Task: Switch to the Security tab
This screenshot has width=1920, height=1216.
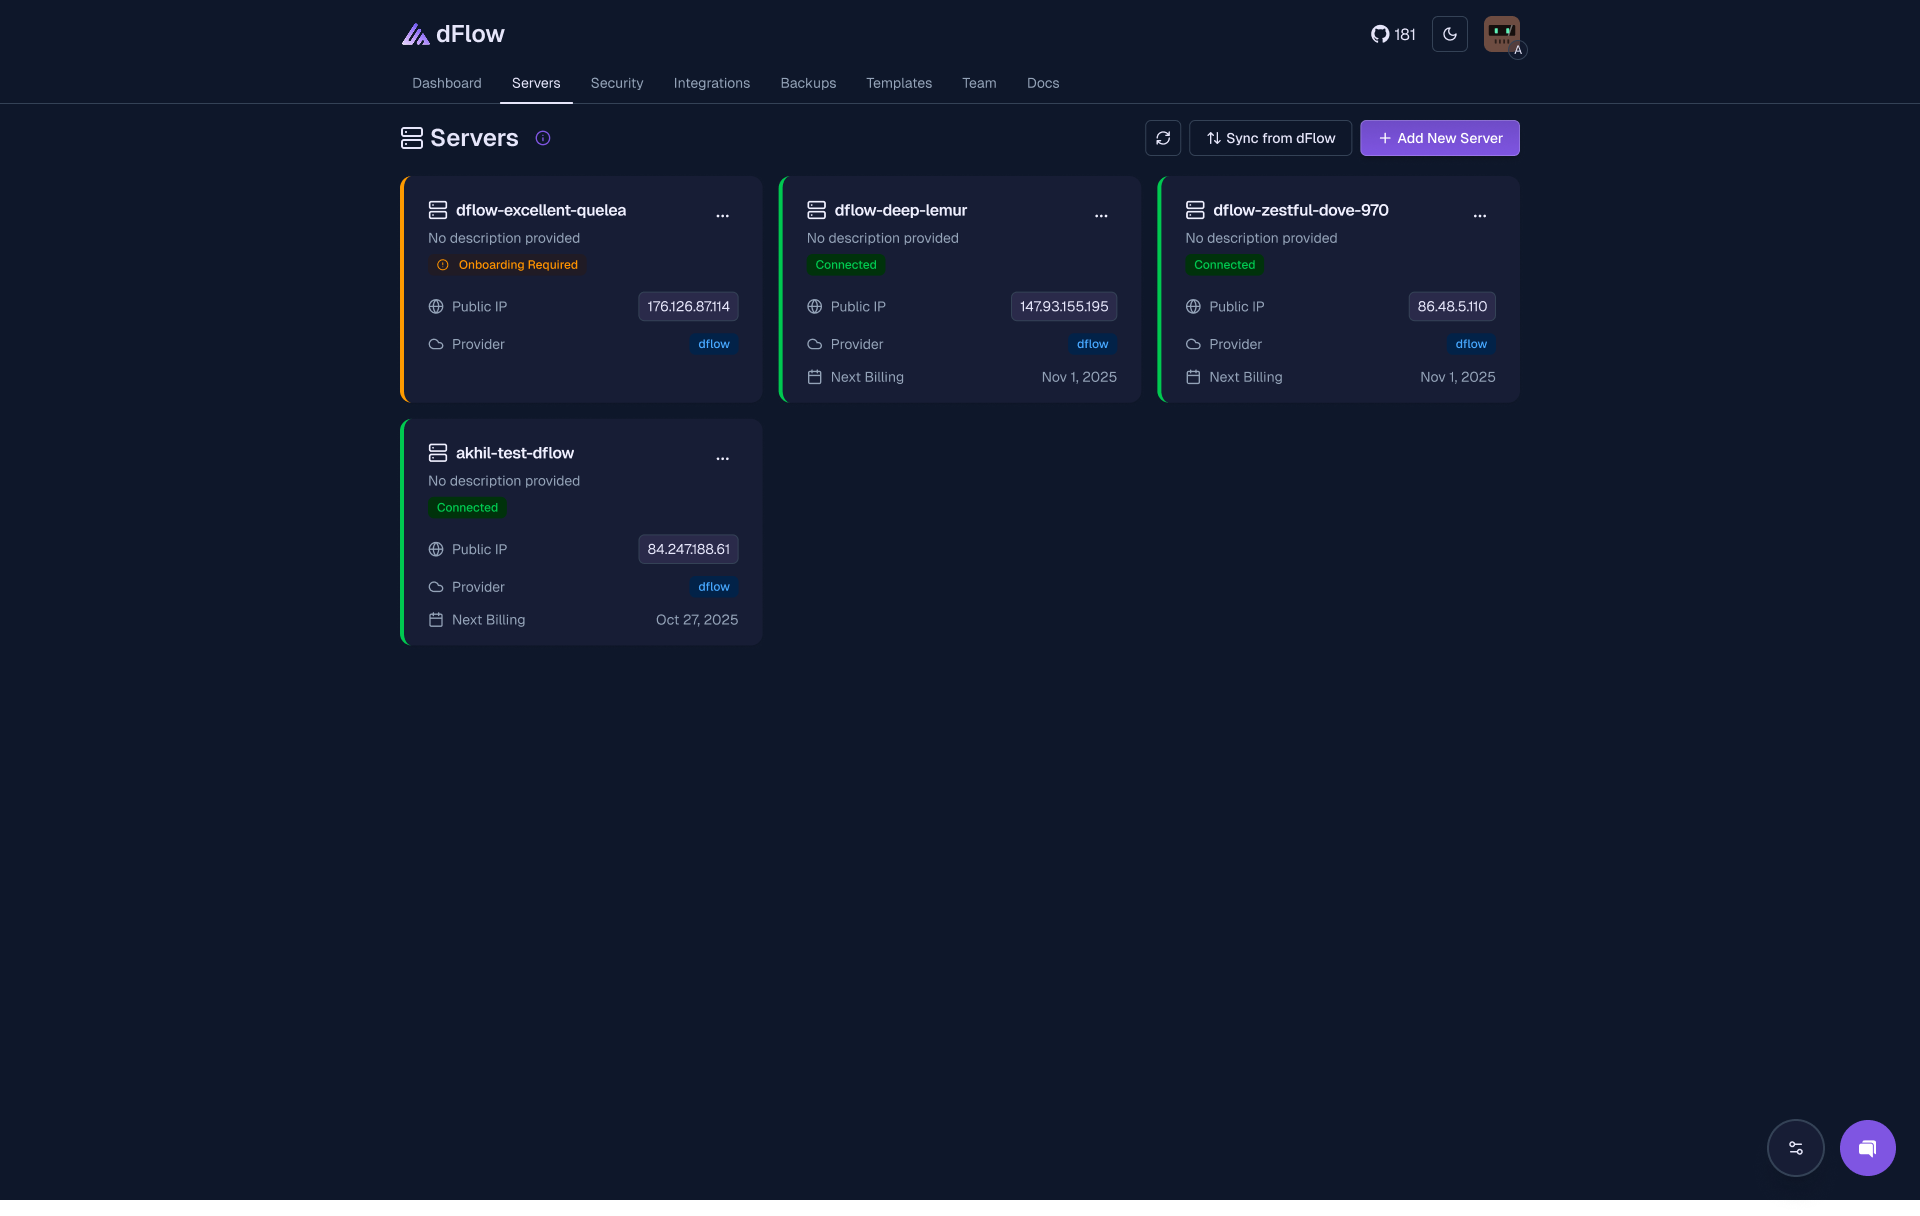Action: click(x=616, y=83)
